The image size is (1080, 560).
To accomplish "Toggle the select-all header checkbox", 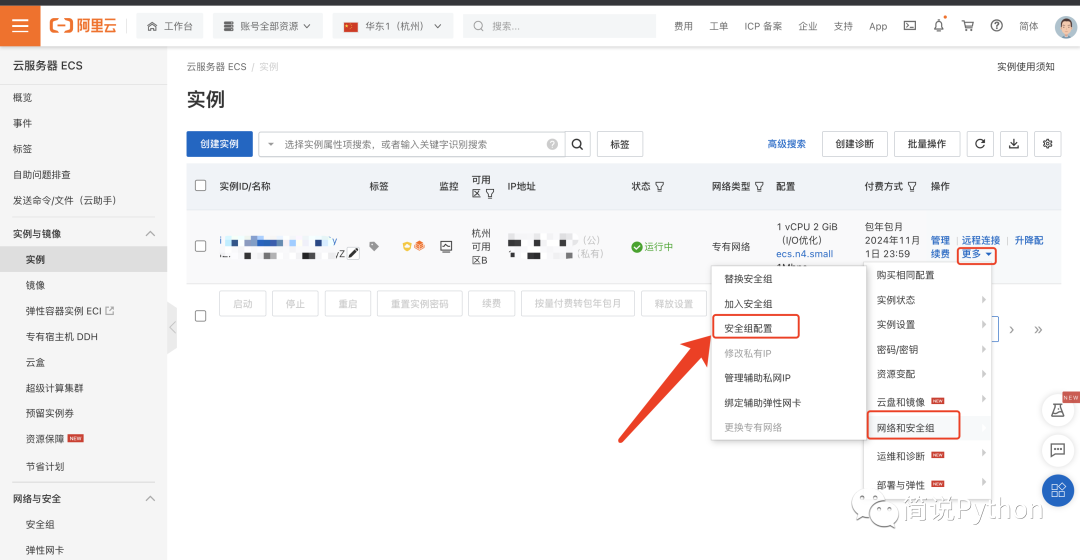I will coord(200,185).
